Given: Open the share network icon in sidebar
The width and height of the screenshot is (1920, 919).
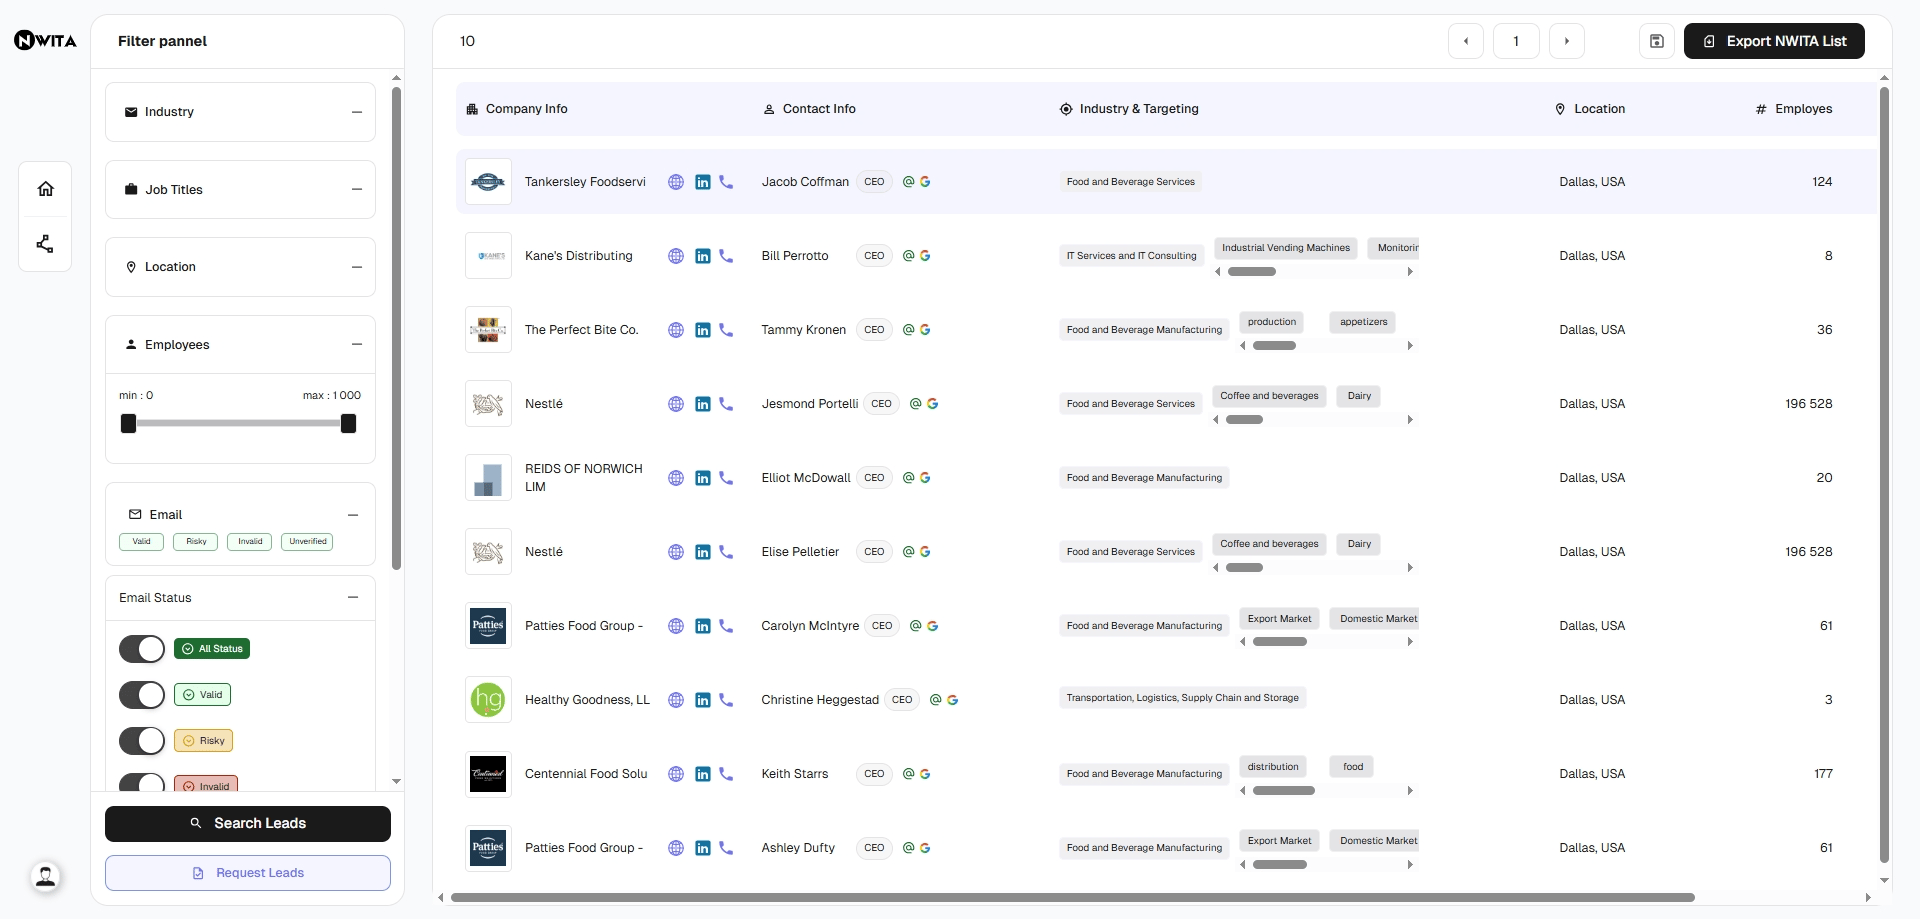Looking at the screenshot, I should 45,244.
